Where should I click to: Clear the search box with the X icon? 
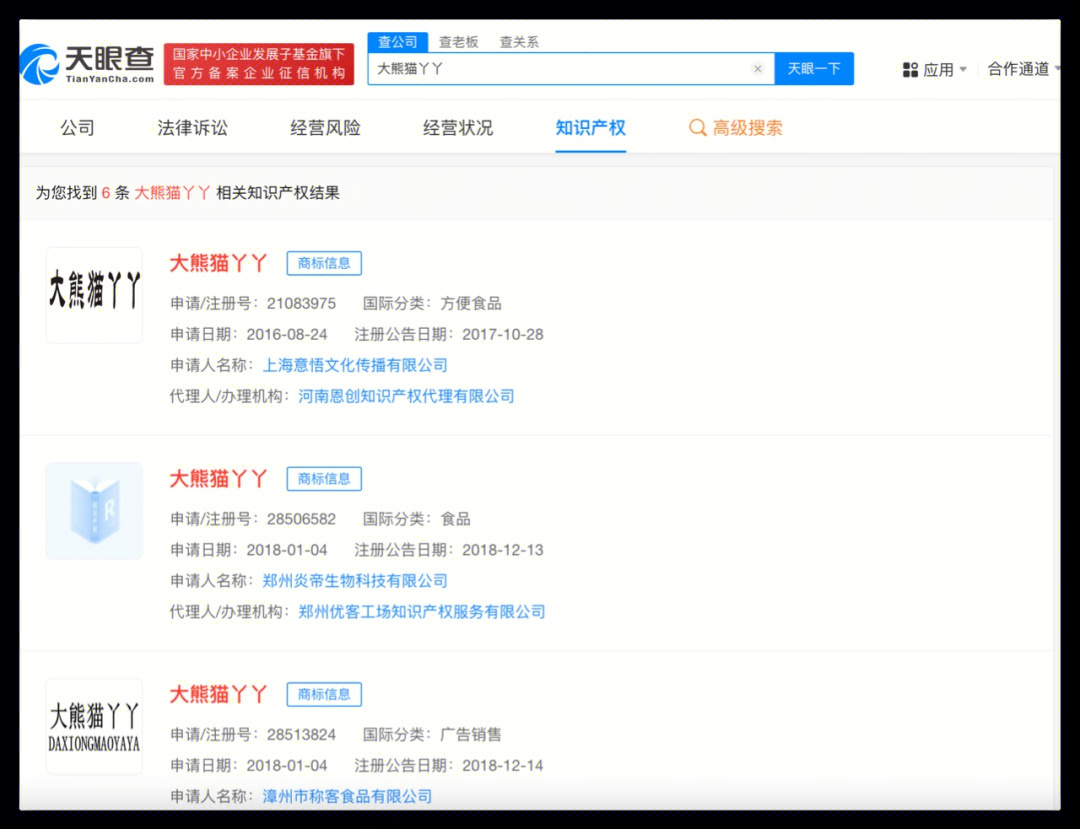(758, 69)
